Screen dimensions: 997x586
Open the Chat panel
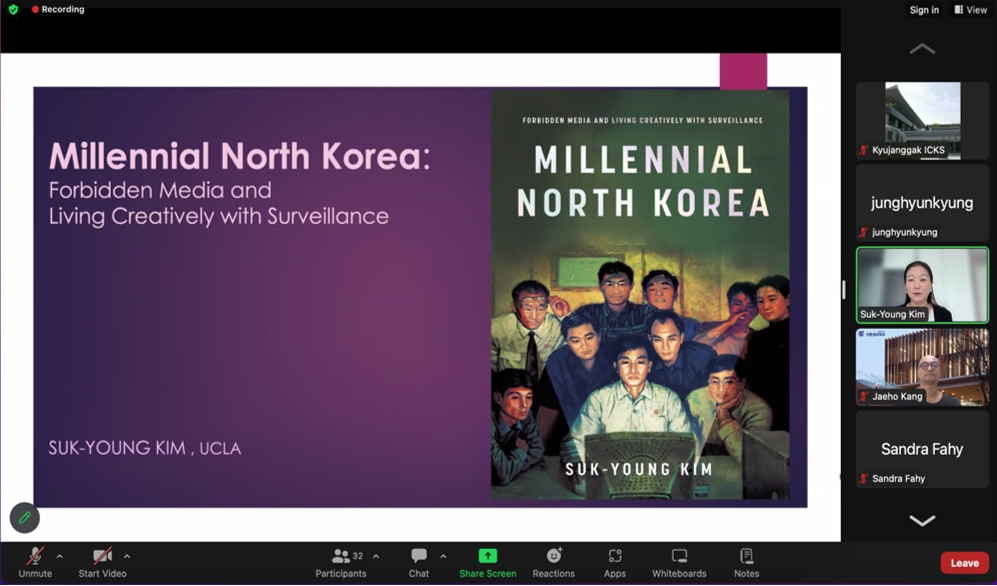tap(418, 563)
